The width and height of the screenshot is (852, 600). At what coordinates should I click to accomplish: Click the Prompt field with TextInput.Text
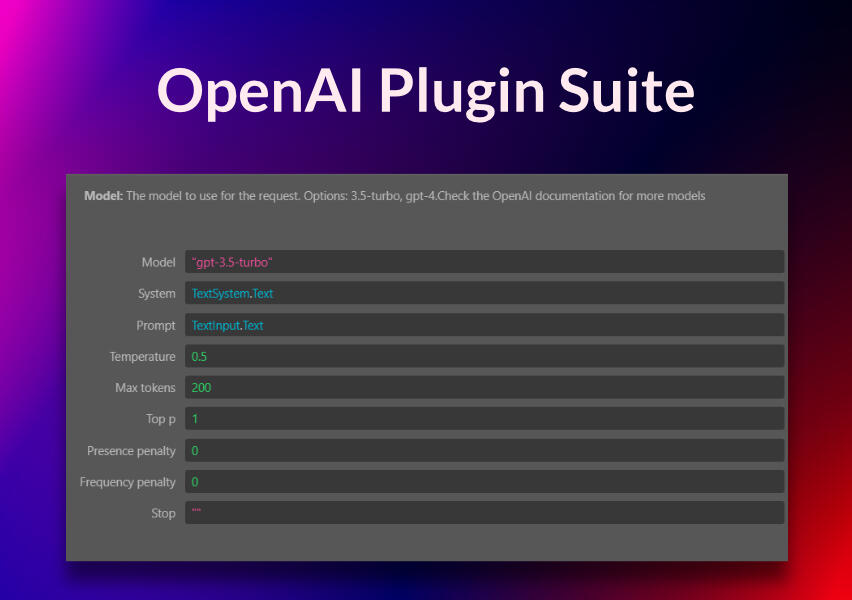pos(484,325)
